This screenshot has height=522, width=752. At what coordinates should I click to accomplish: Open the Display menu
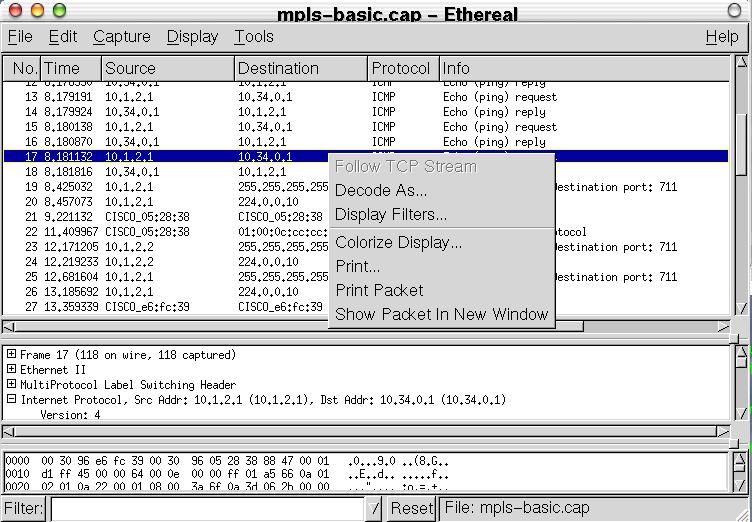[x=192, y=36]
